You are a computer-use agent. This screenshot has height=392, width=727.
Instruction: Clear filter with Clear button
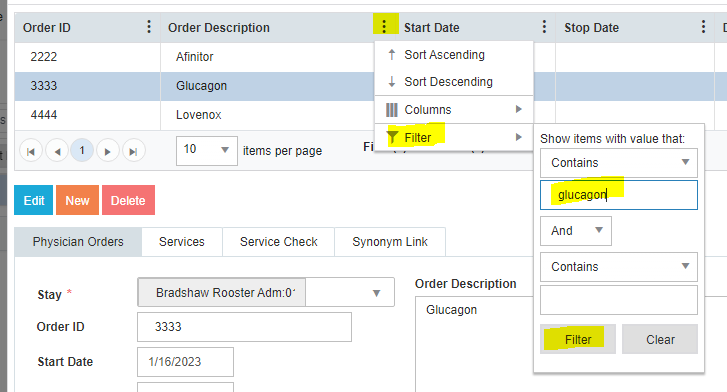tap(660, 340)
